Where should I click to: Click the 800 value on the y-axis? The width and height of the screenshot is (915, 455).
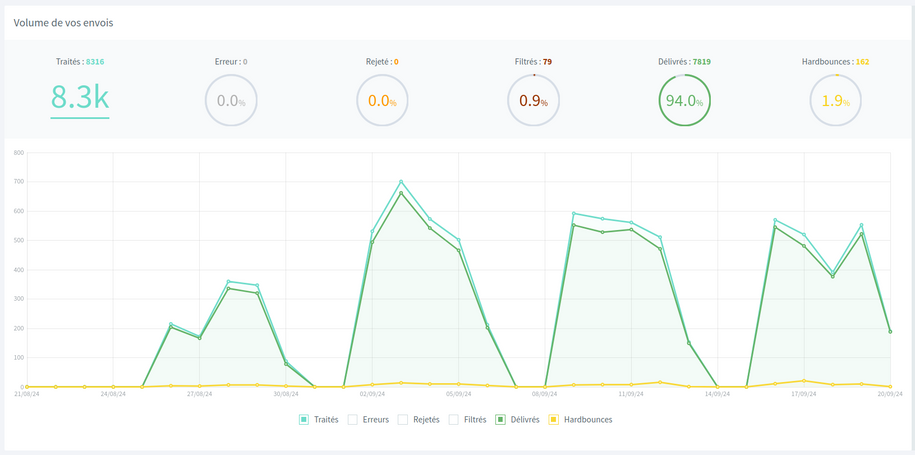(18, 153)
